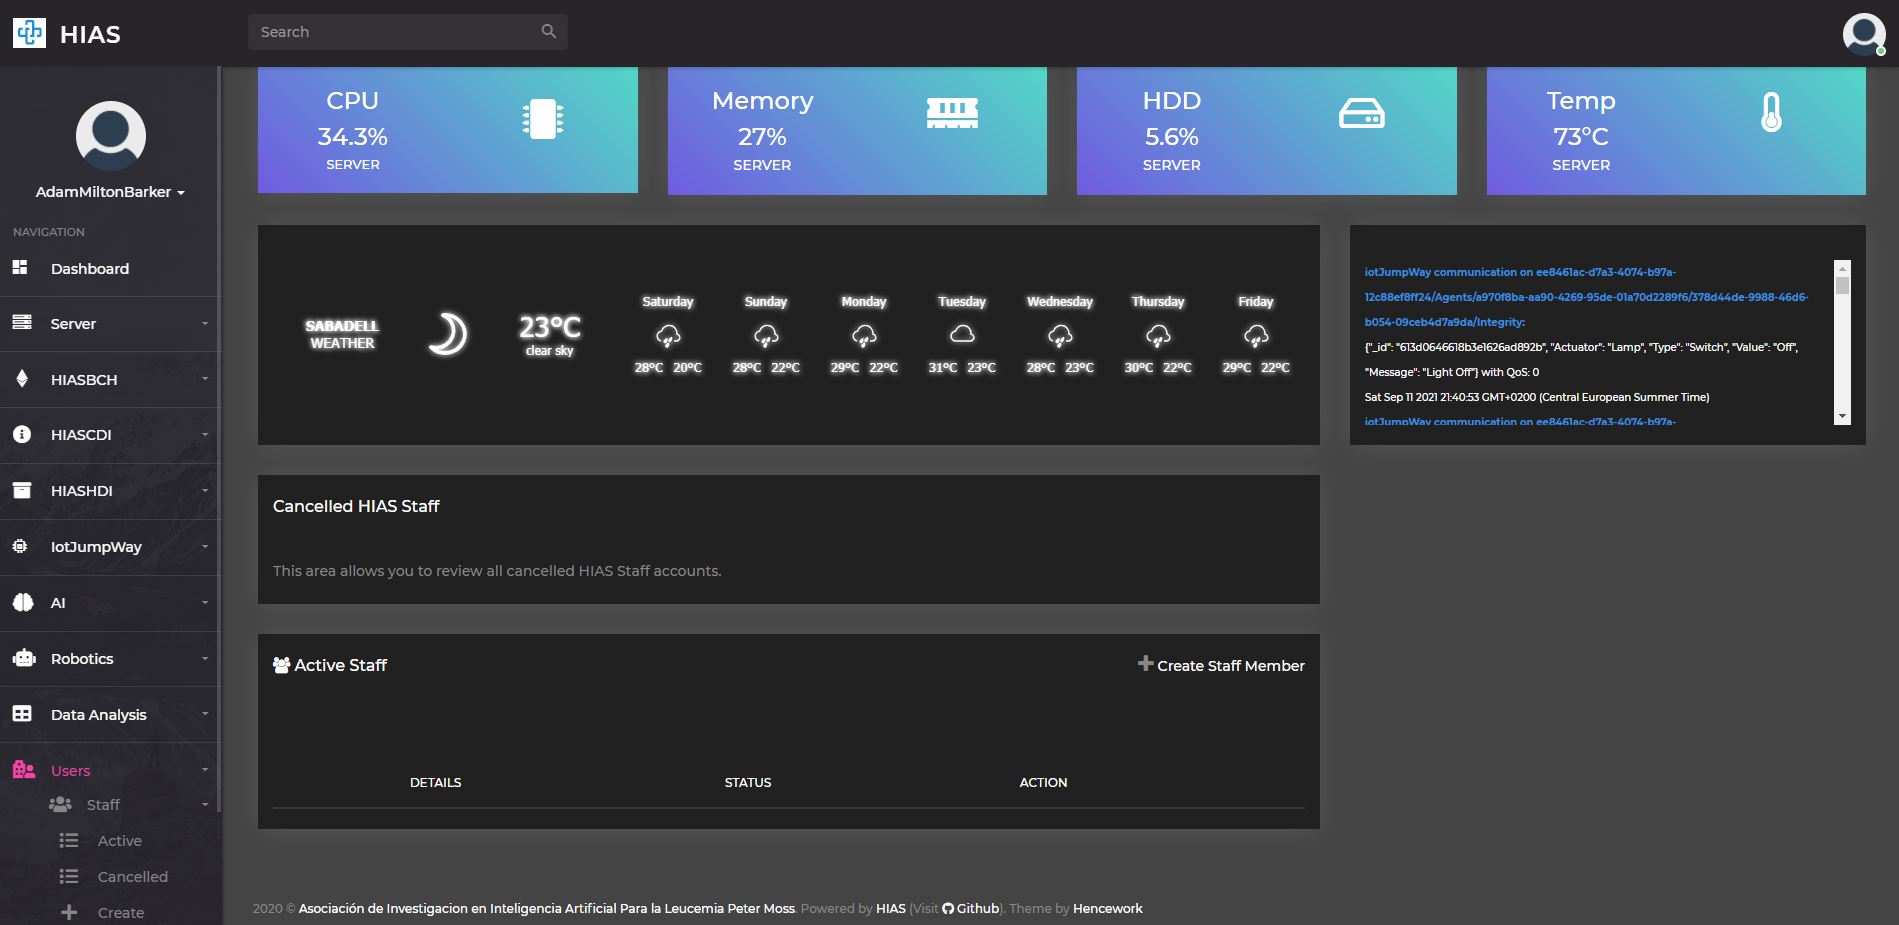Click the Robotics robot icon
The image size is (1899, 925).
tap(24, 658)
